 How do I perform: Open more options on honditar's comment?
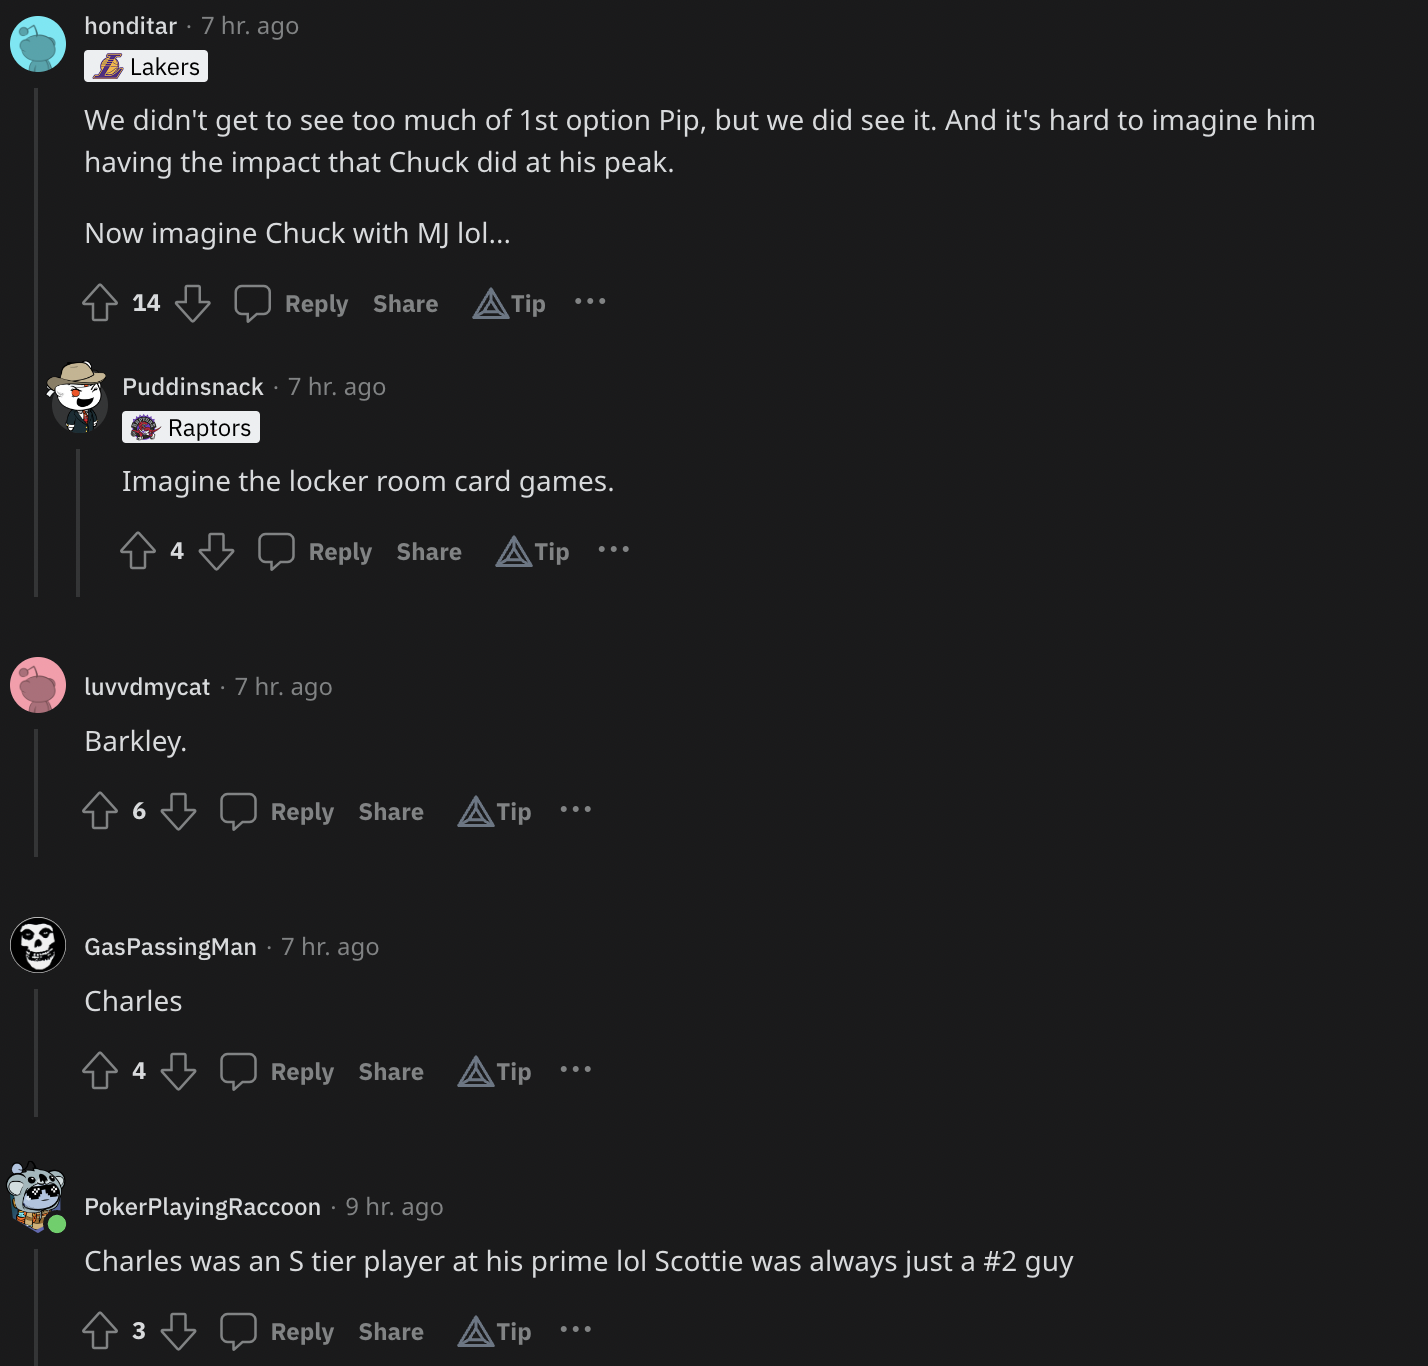[x=590, y=302]
